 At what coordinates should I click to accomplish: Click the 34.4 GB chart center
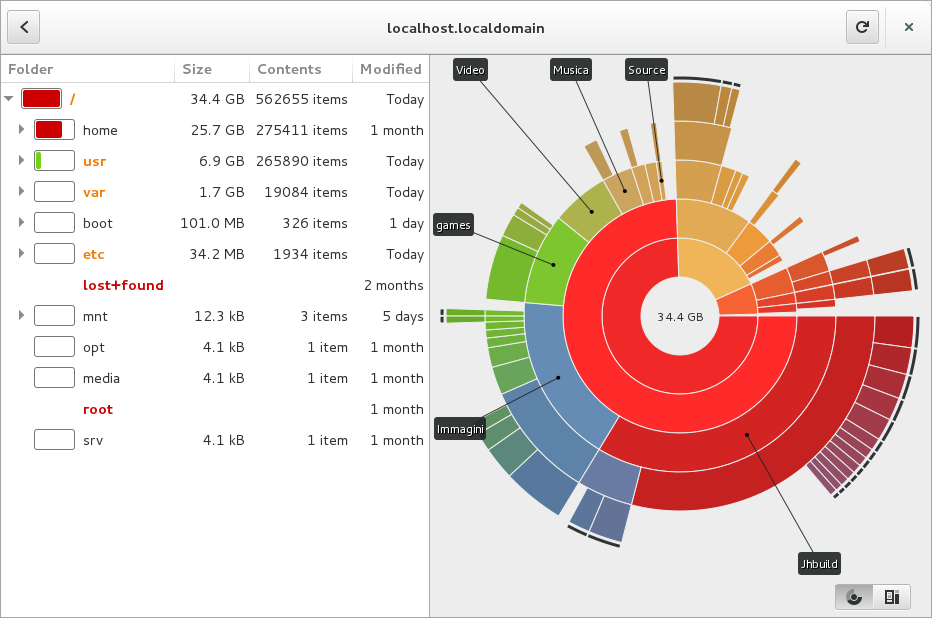point(680,316)
